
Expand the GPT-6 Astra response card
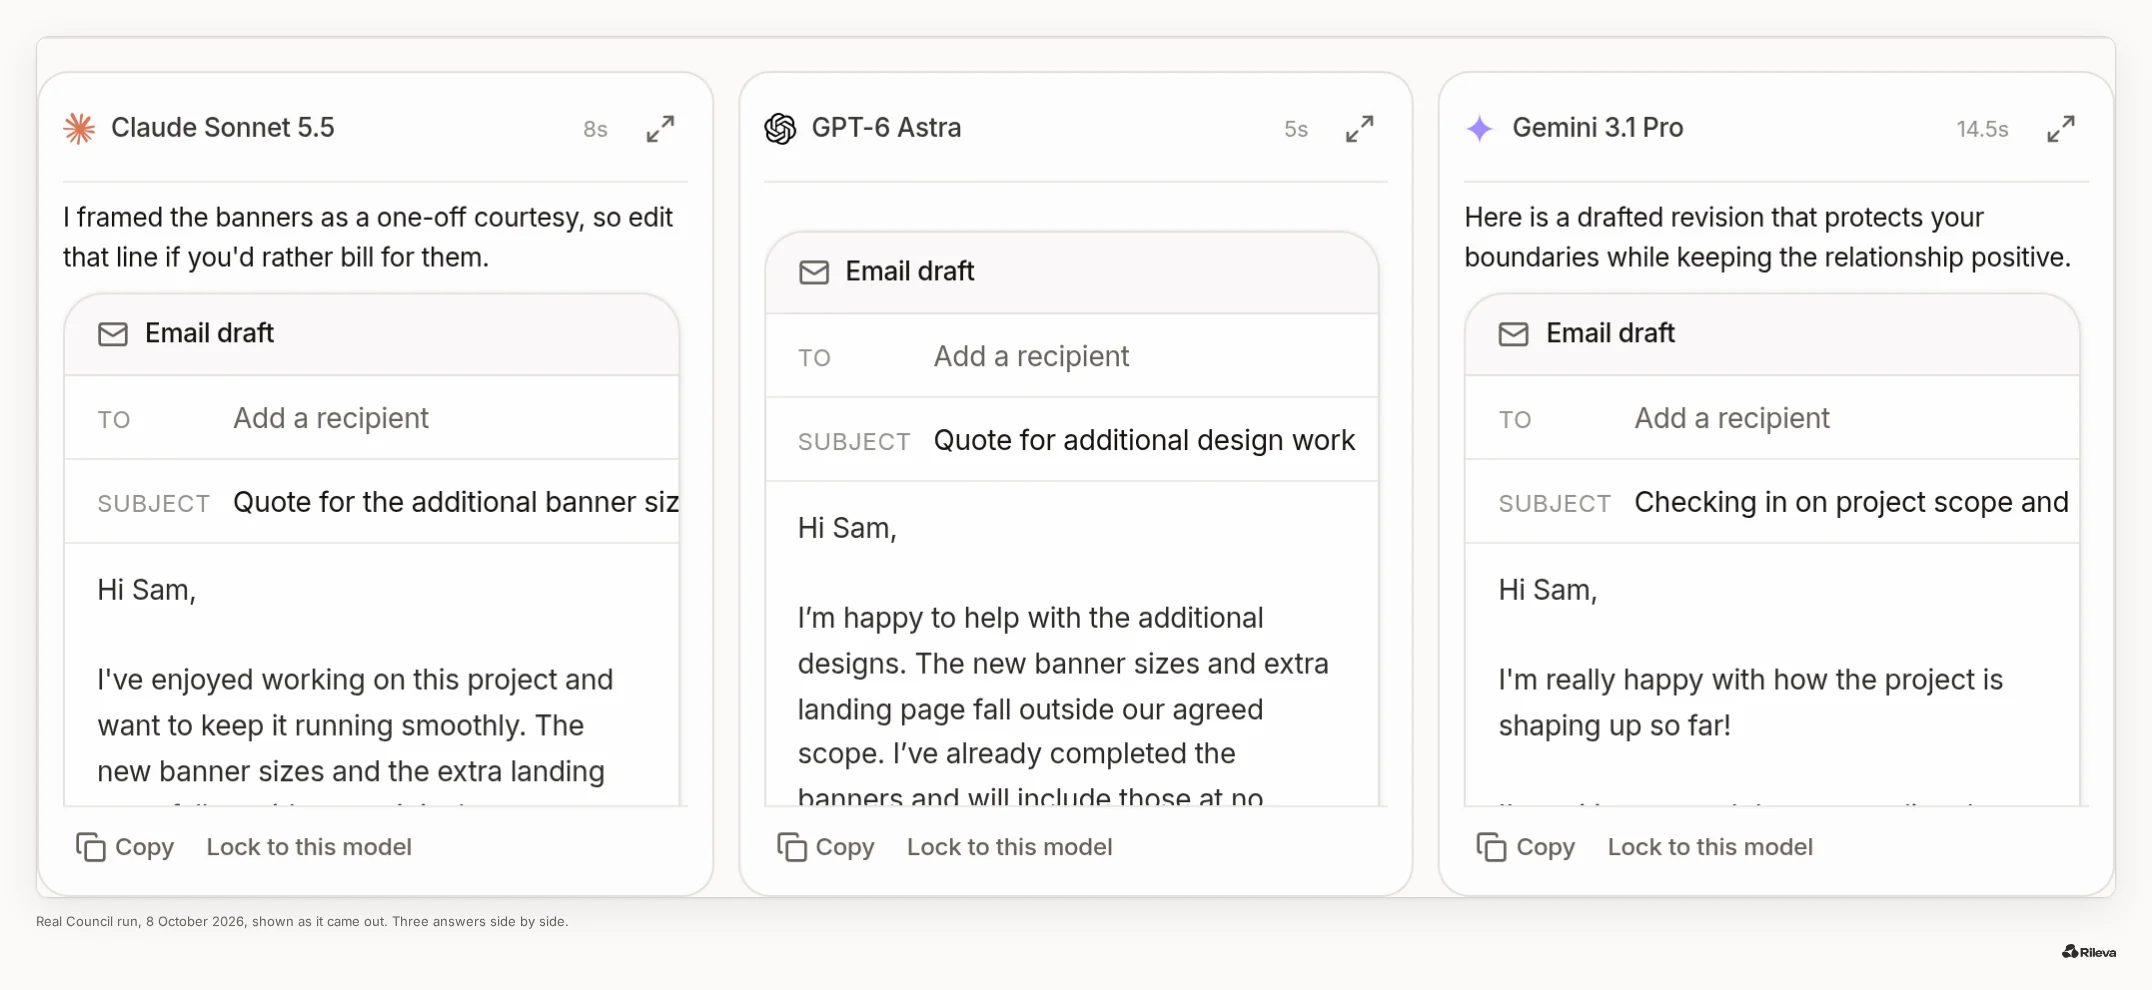[1360, 129]
